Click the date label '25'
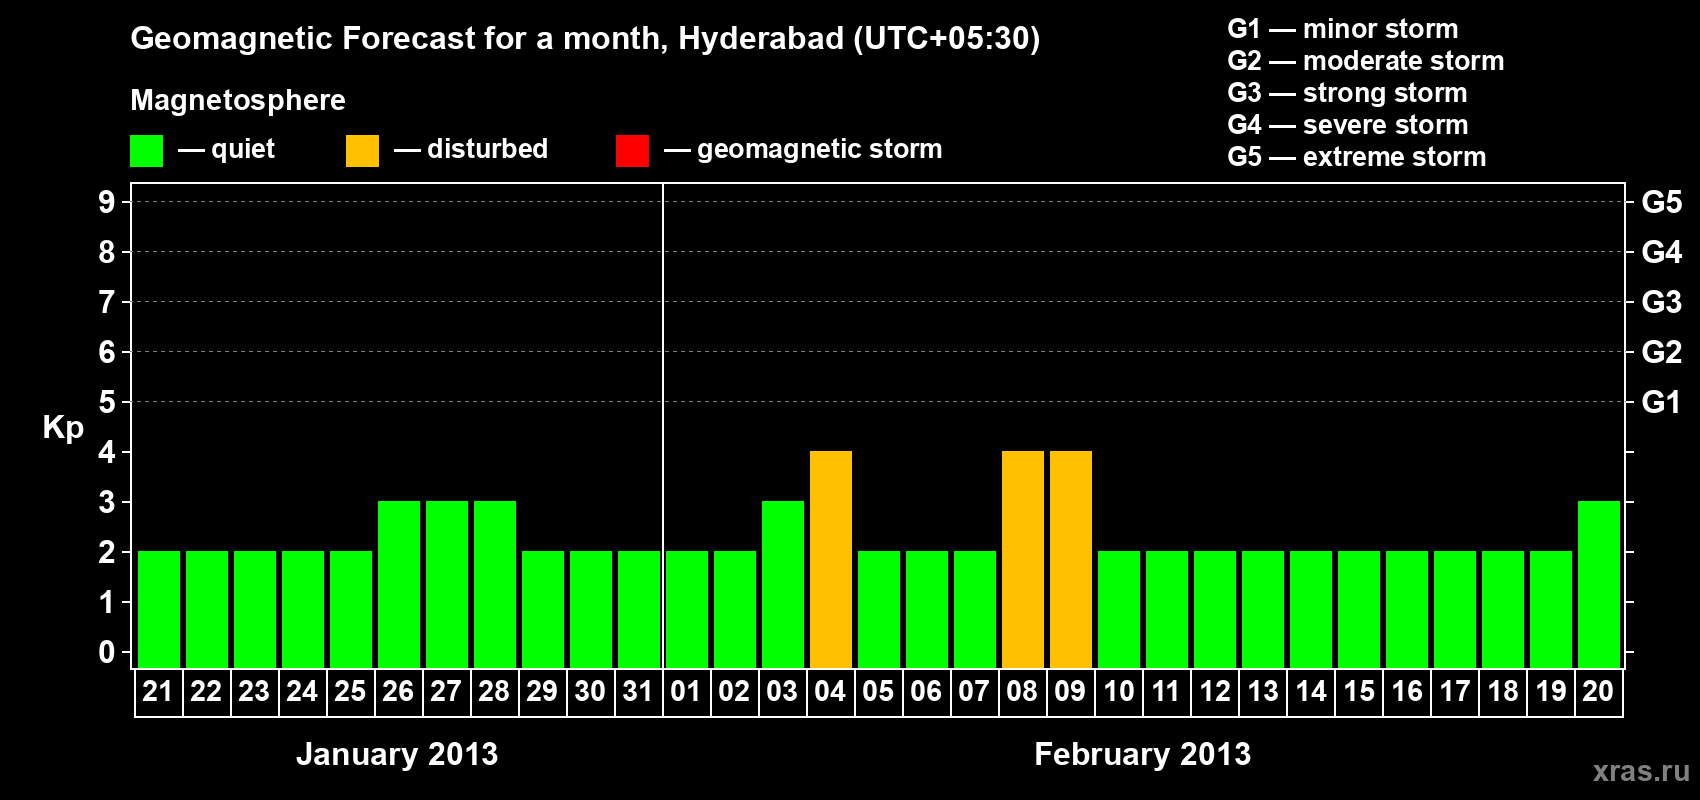Screen dimensions: 1700x800 350,692
